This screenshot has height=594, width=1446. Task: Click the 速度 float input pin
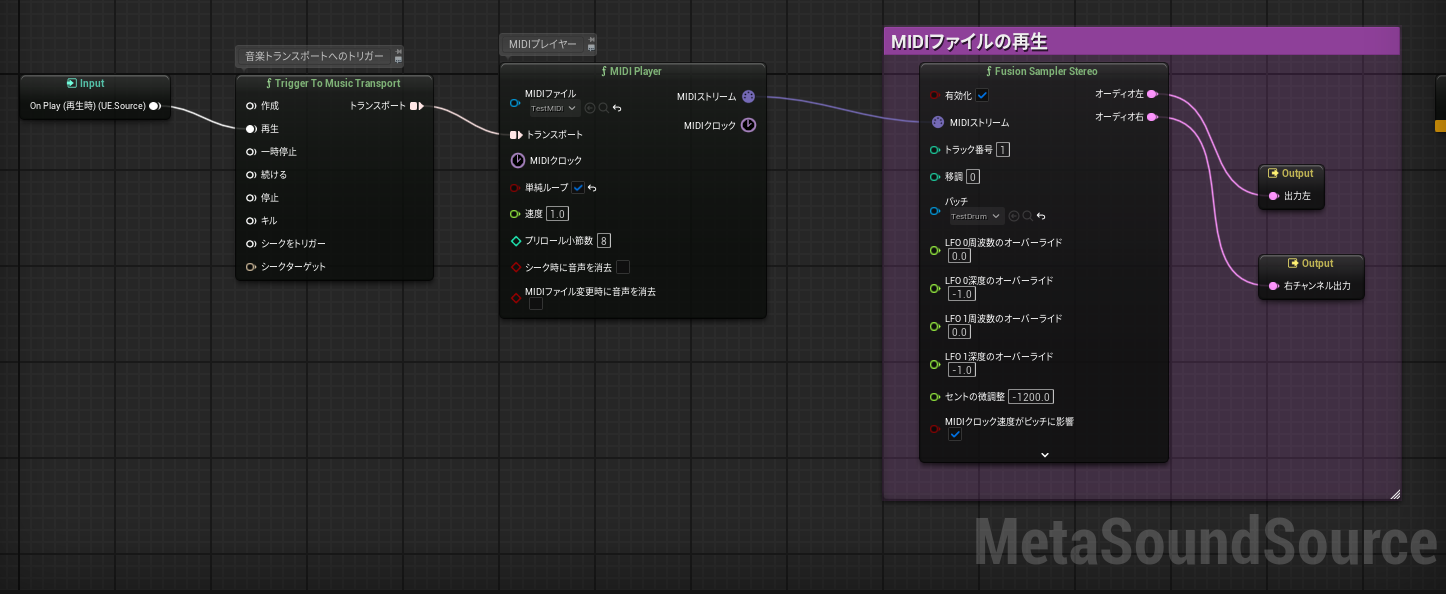coord(515,214)
